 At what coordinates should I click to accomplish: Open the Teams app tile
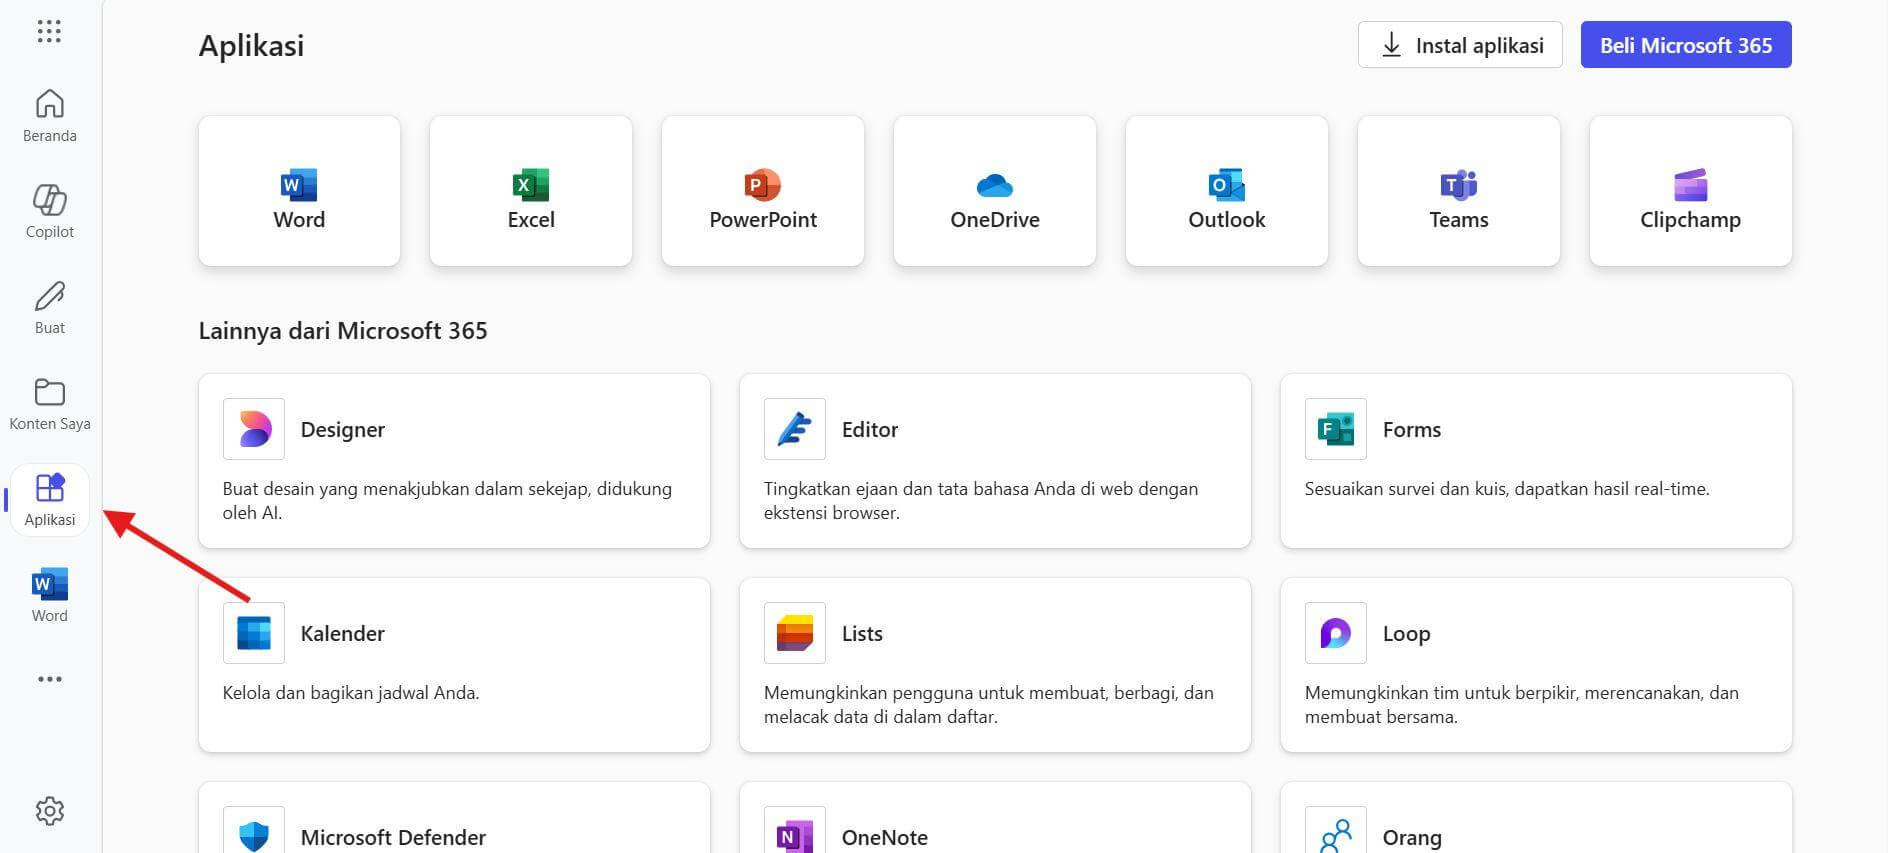pos(1459,191)
